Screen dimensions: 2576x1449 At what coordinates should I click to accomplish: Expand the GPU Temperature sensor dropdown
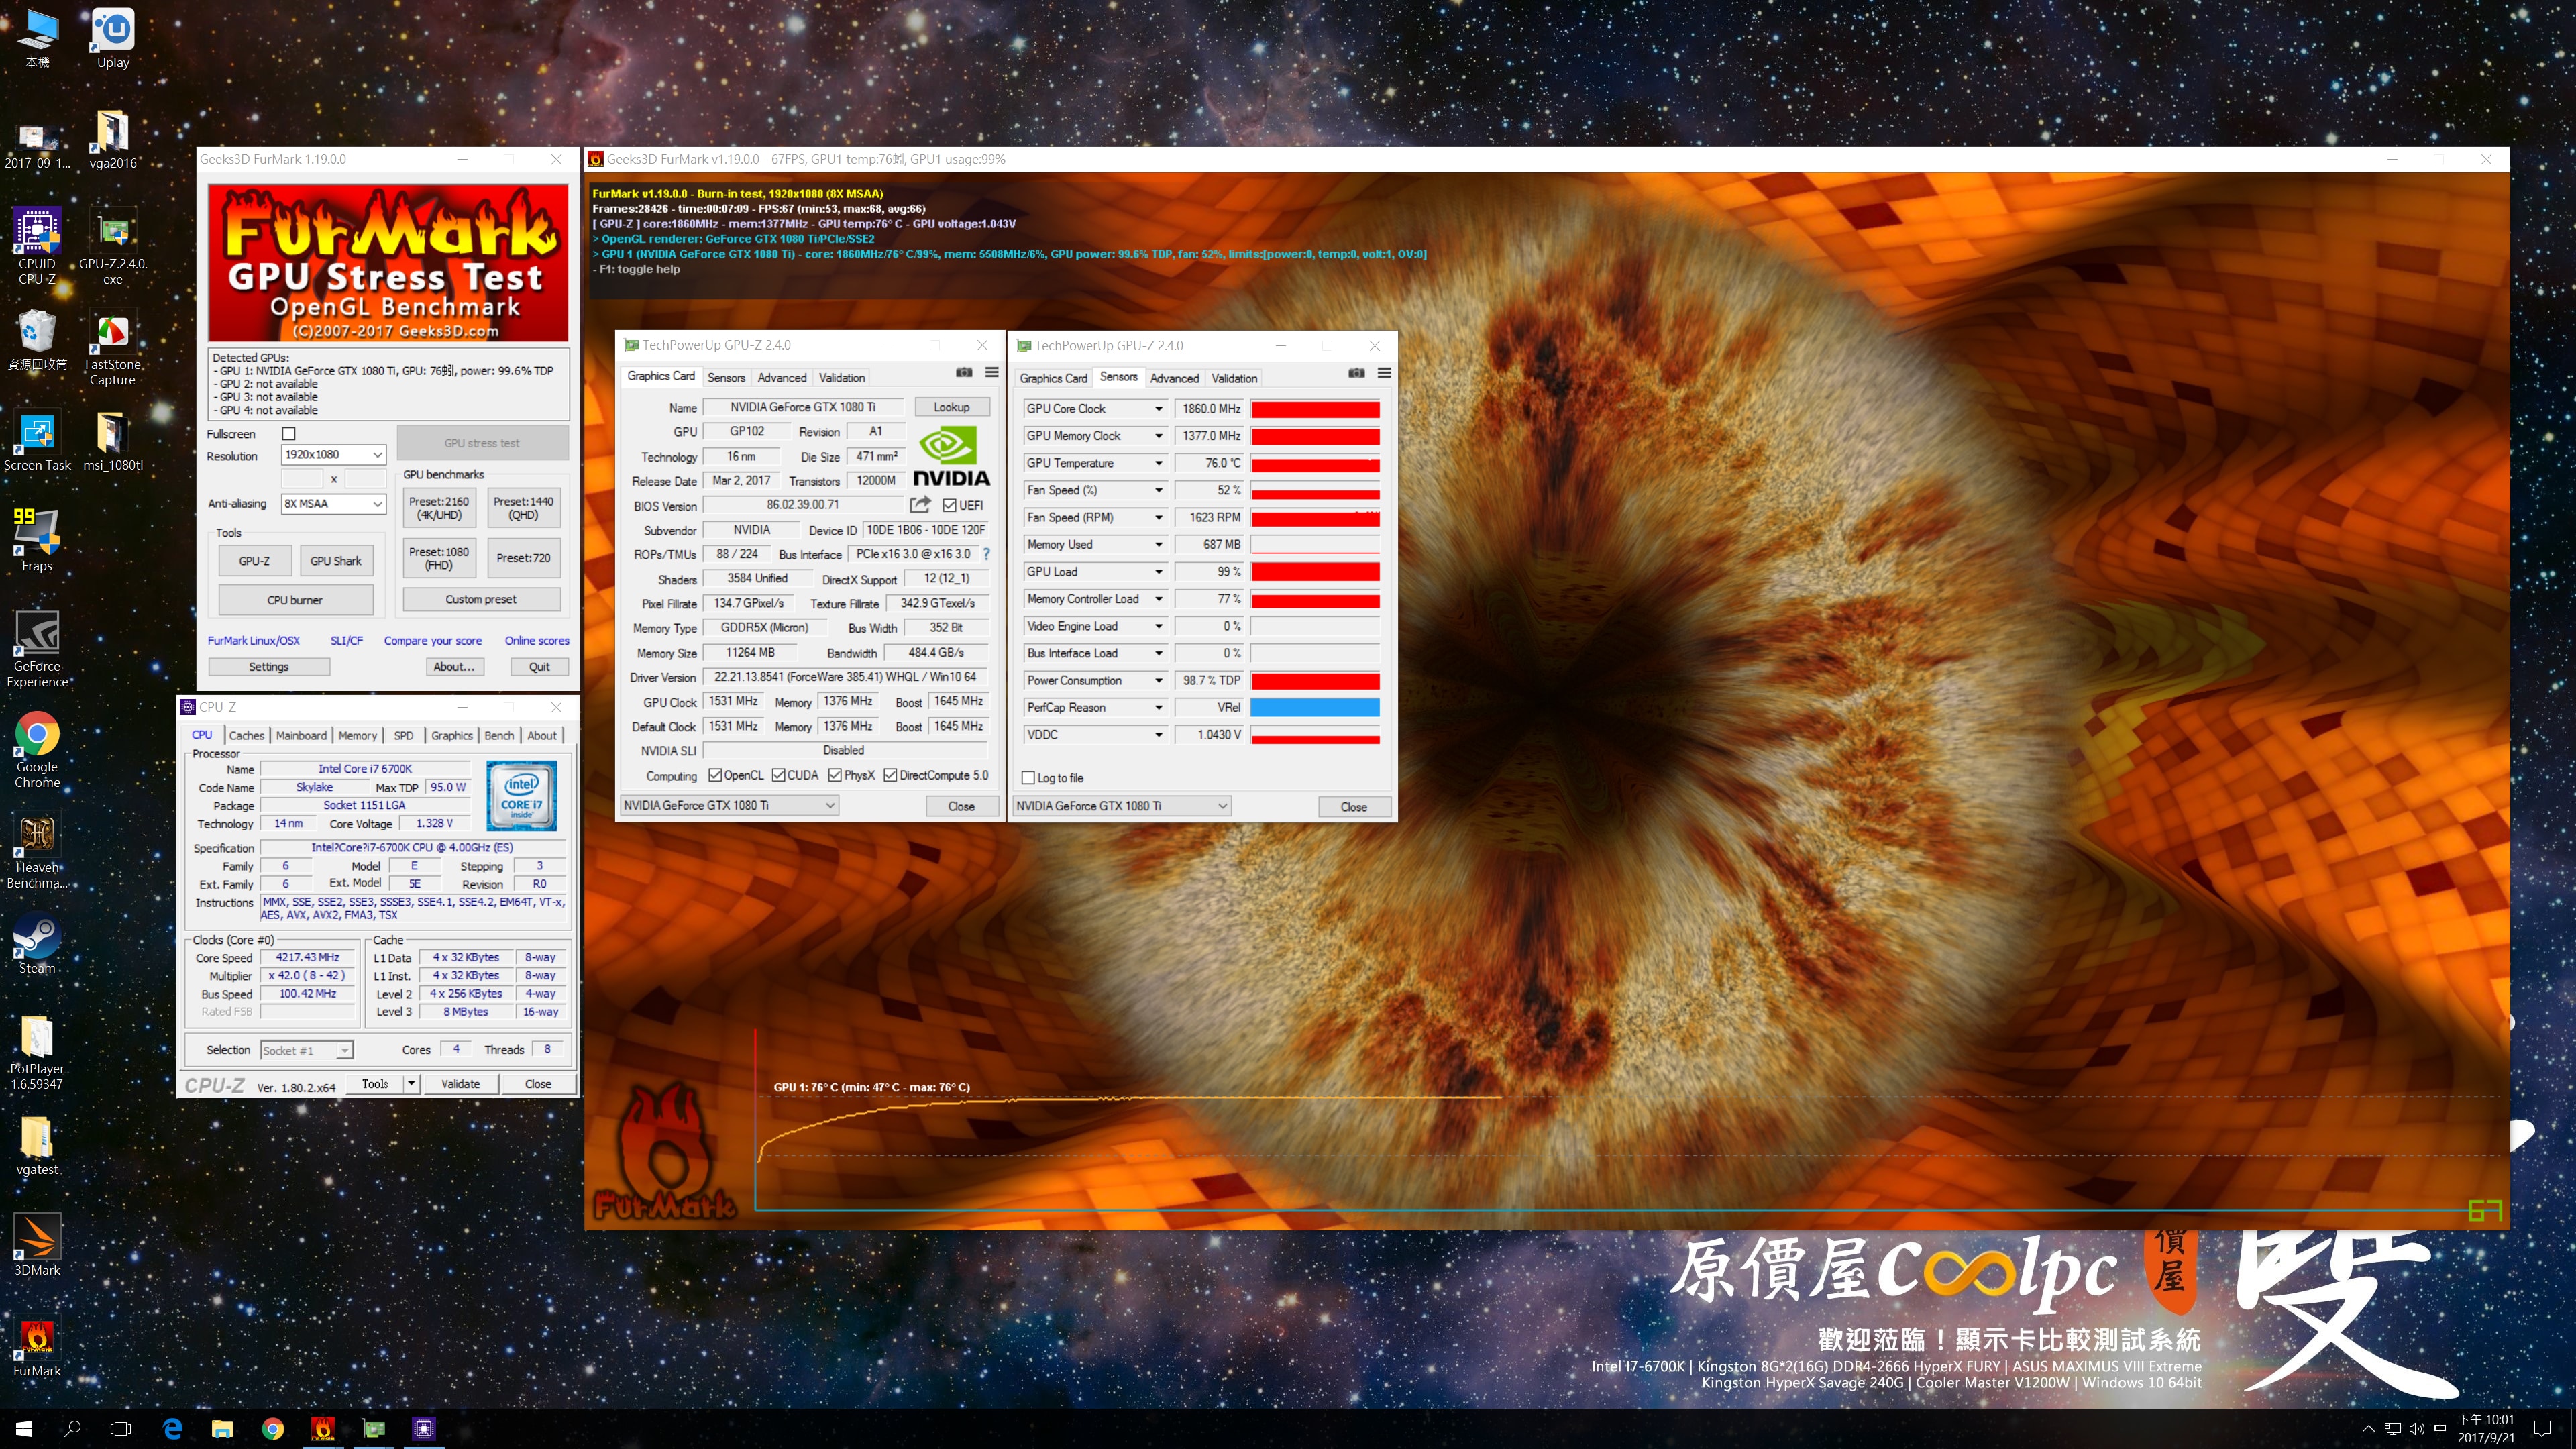click(x=1159, y=463)
